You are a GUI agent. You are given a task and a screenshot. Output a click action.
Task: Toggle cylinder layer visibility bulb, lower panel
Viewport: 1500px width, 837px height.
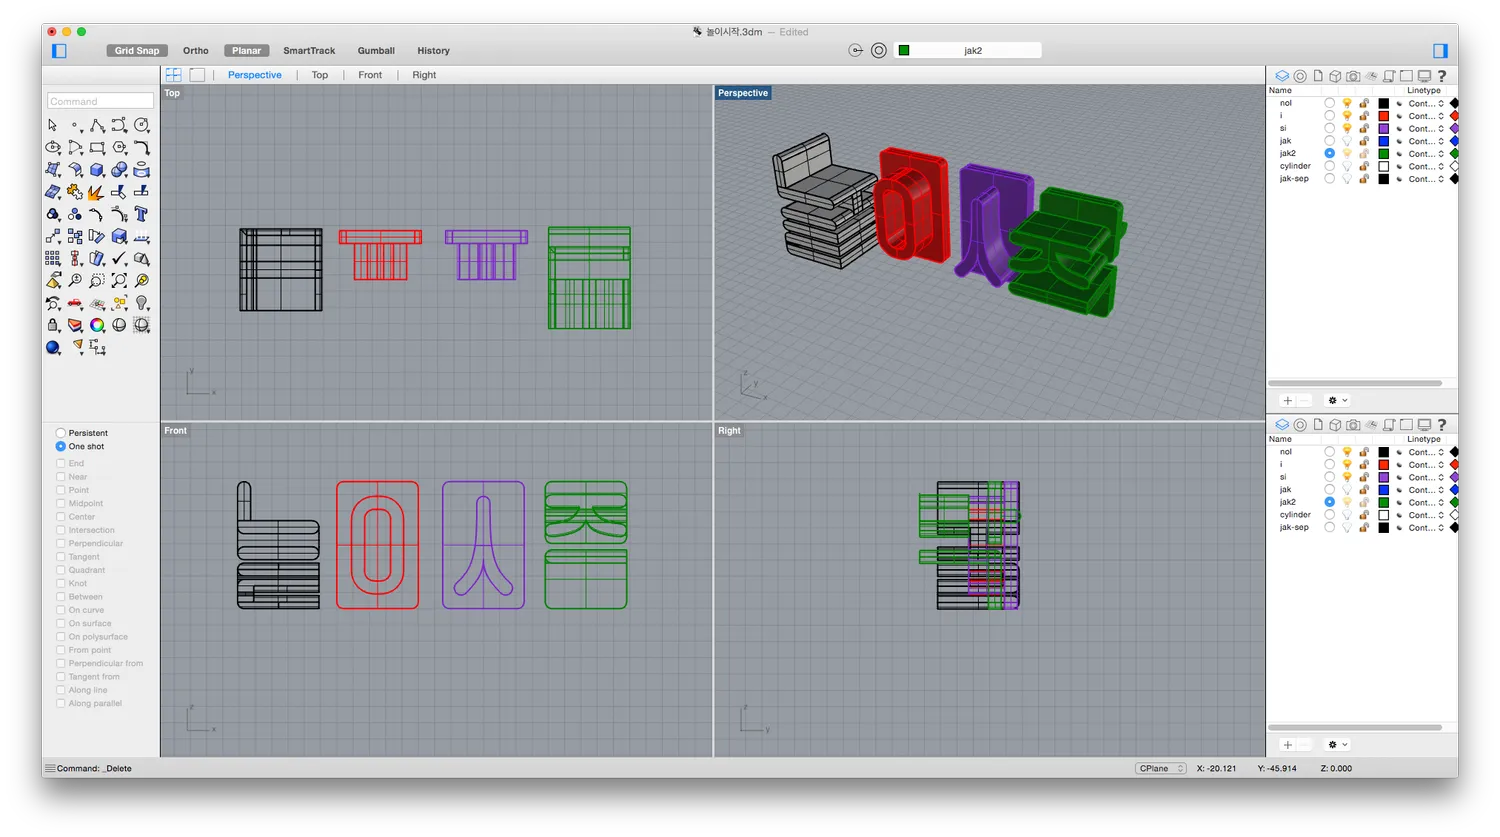1347,515
